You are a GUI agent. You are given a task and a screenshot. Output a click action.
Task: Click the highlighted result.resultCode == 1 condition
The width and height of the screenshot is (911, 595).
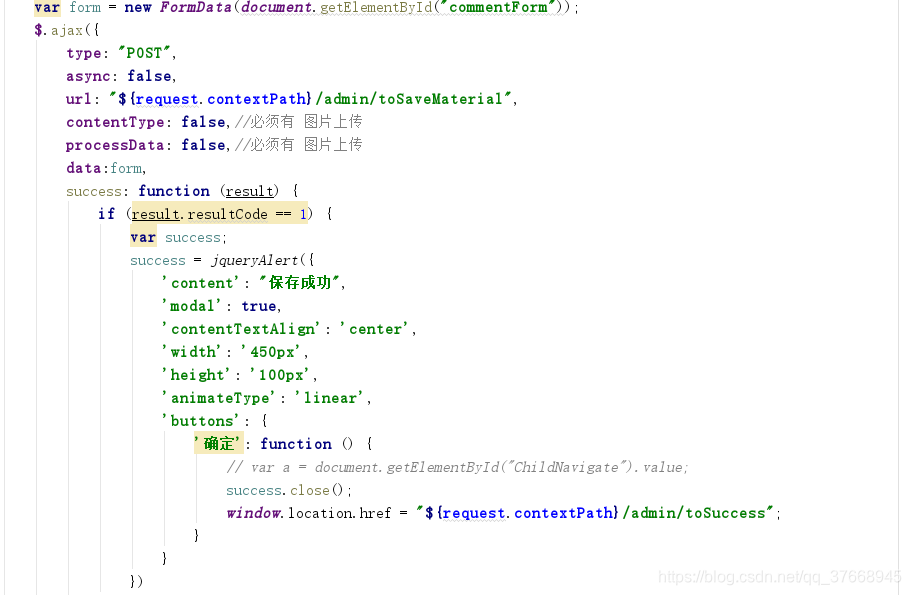click(220, 214)
